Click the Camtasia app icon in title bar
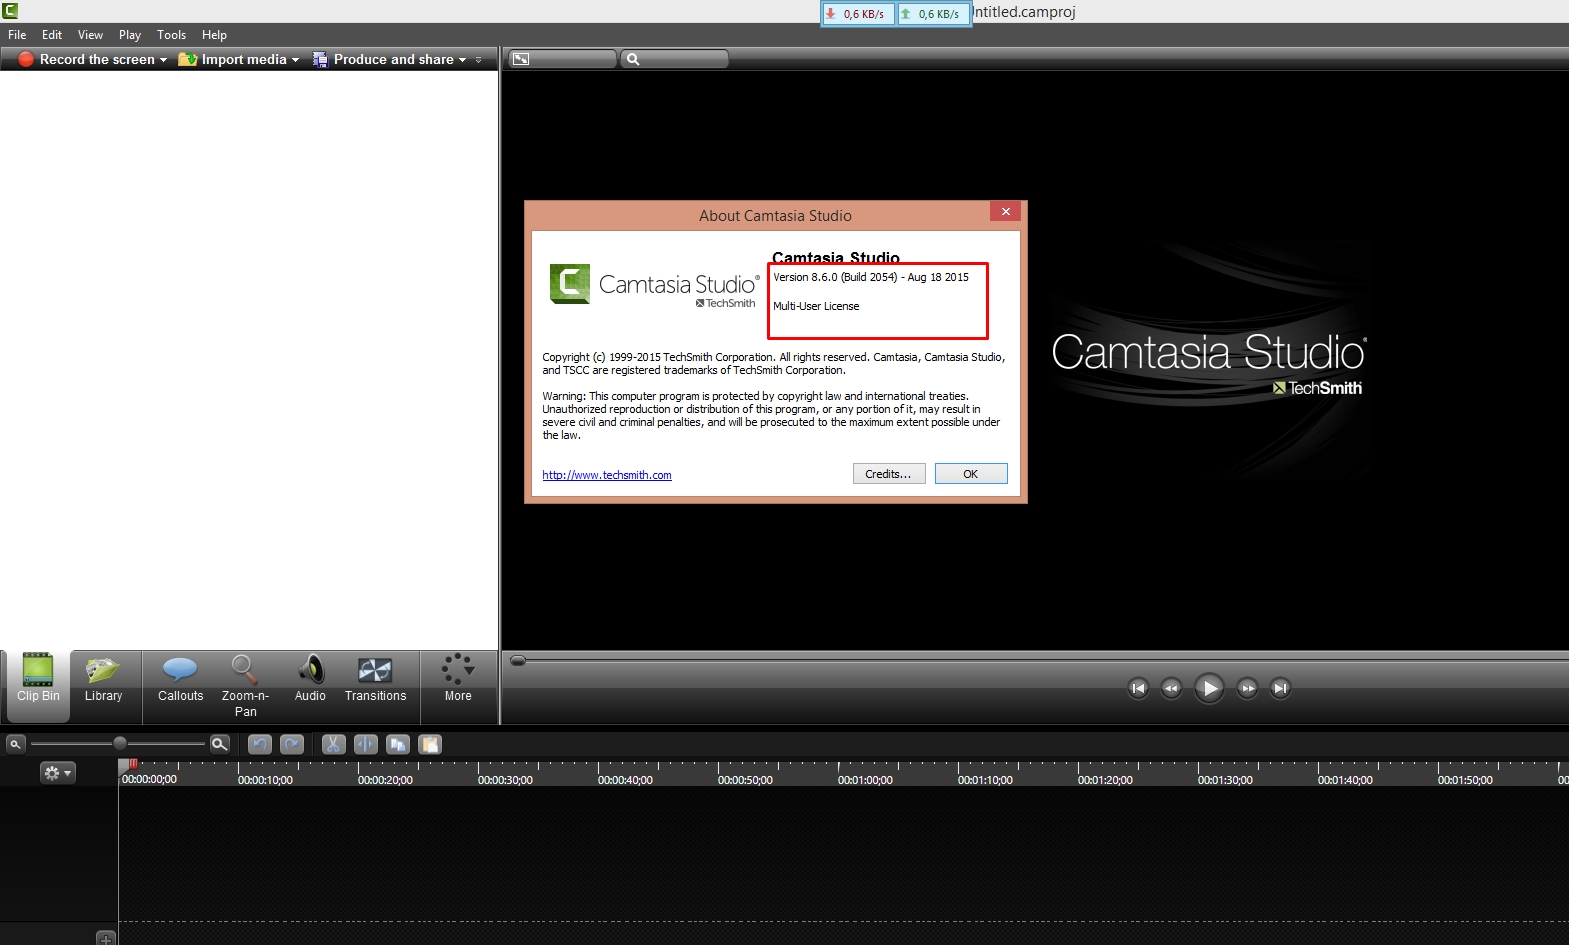Viewport: 1569px width, 945px height. tap(10, 11)
